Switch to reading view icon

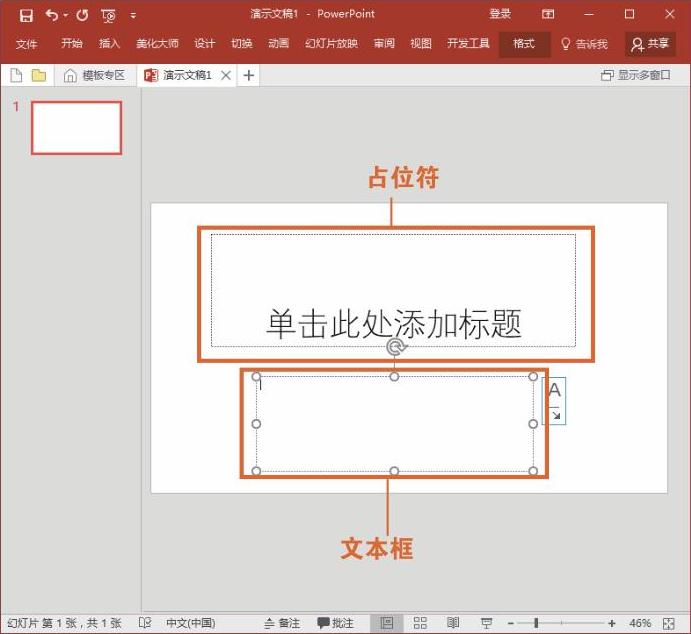tap(453, 623)
